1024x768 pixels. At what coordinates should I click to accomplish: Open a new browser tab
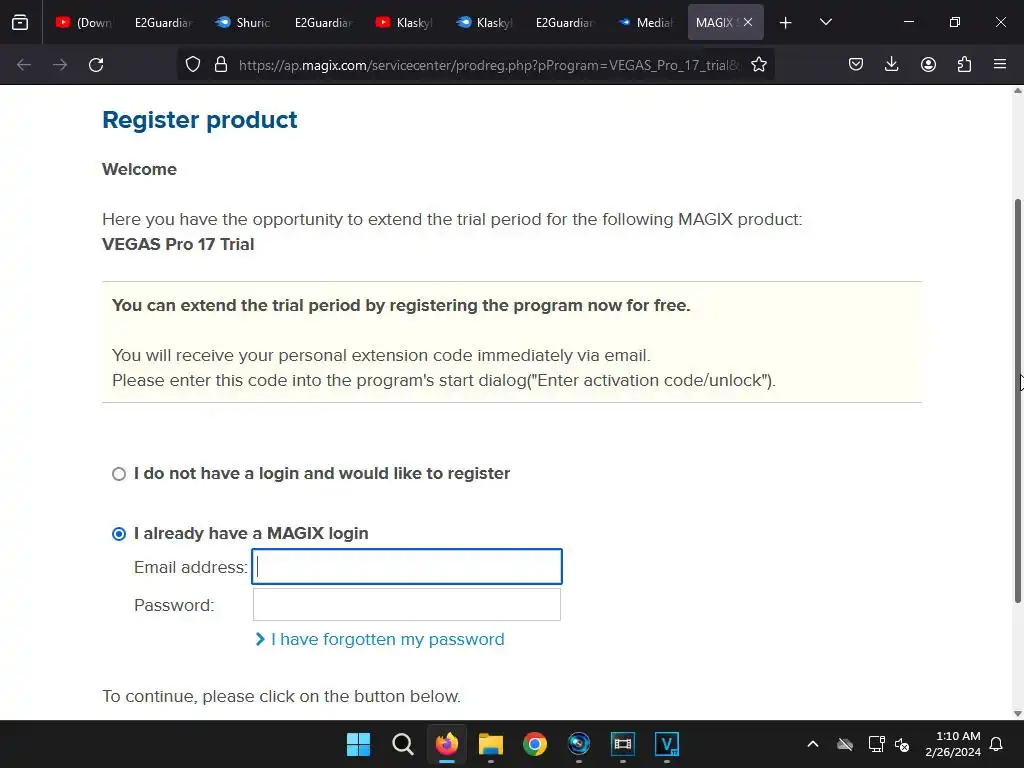pos(786,23)
